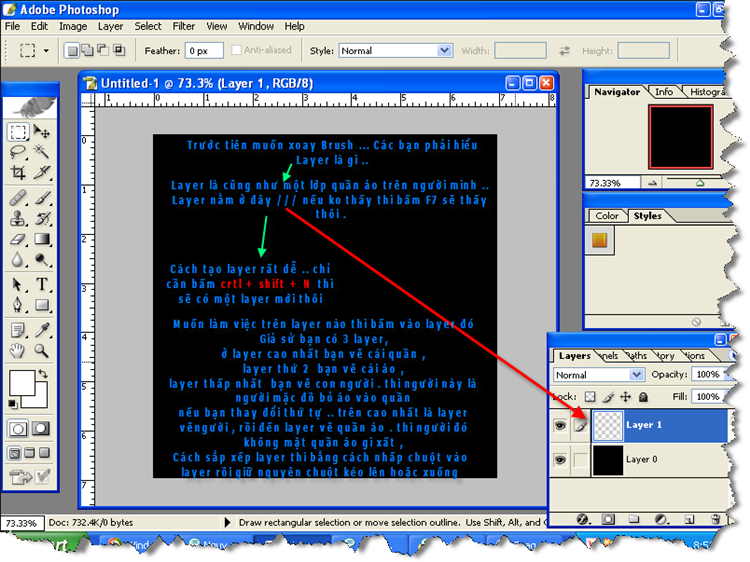Adjust the Navigator zoom slider

(x=700, y=183)
